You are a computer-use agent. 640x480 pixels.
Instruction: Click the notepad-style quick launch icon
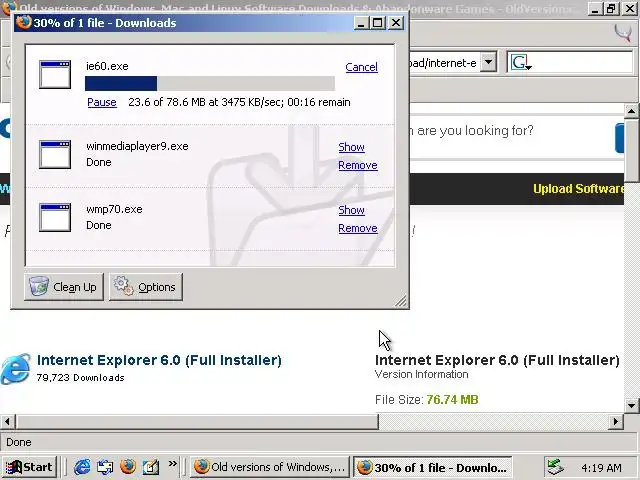(x=151, y=467)
